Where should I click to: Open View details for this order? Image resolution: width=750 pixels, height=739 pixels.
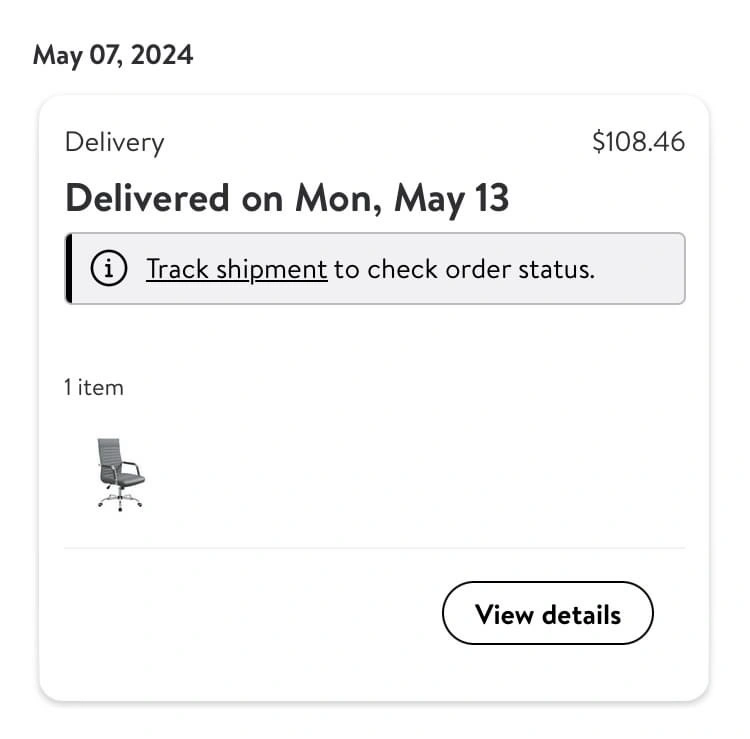(x=548, y=613)
